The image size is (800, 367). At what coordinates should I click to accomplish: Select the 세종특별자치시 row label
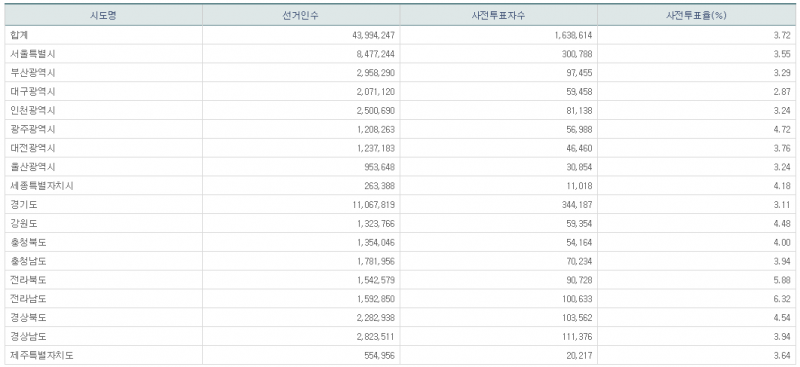point(42,186)
